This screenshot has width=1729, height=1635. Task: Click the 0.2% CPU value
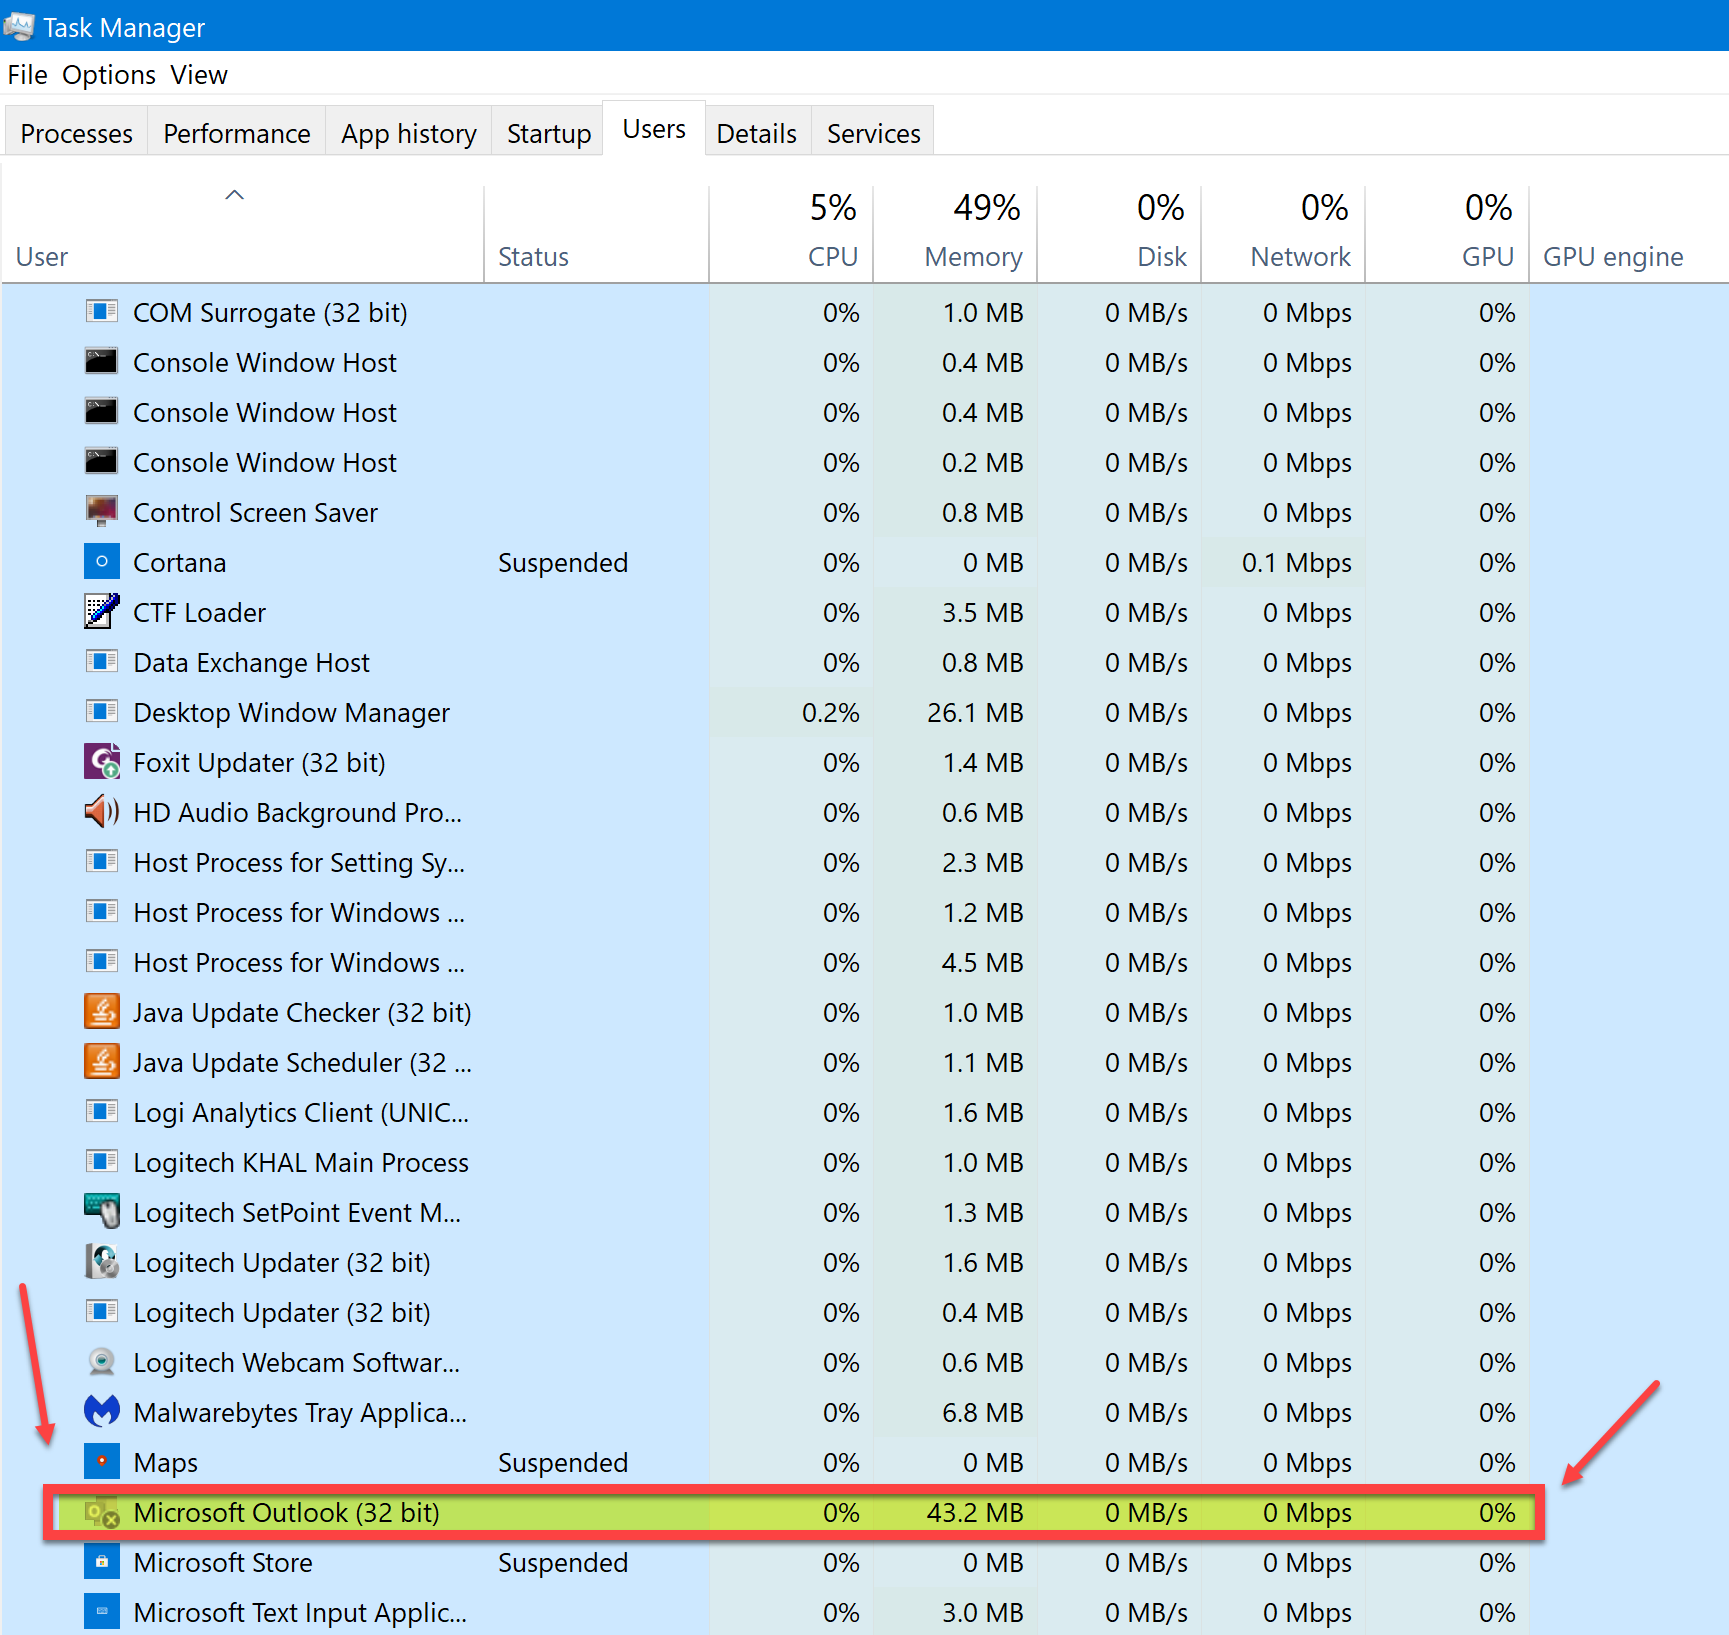pyautogui.click(x=830, y=712)
